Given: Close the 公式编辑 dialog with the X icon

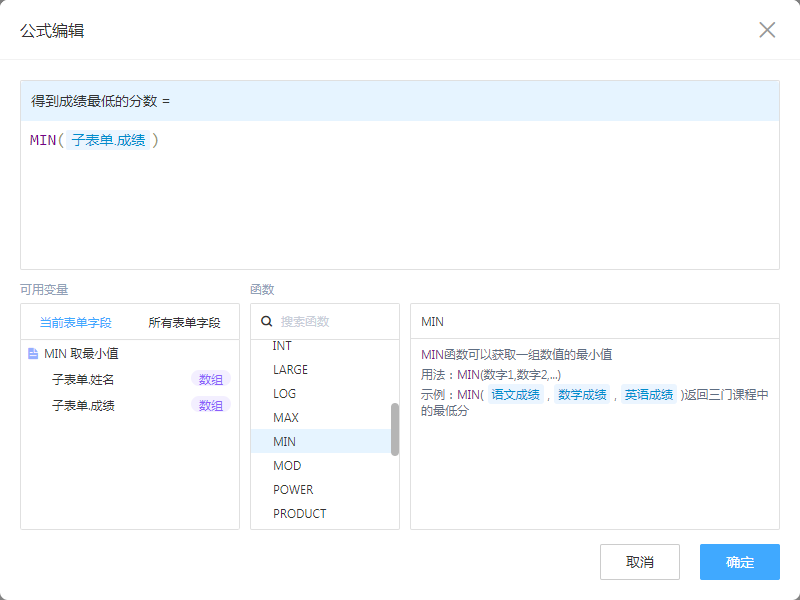Looking at the screenshot, I should click(767, 30).
